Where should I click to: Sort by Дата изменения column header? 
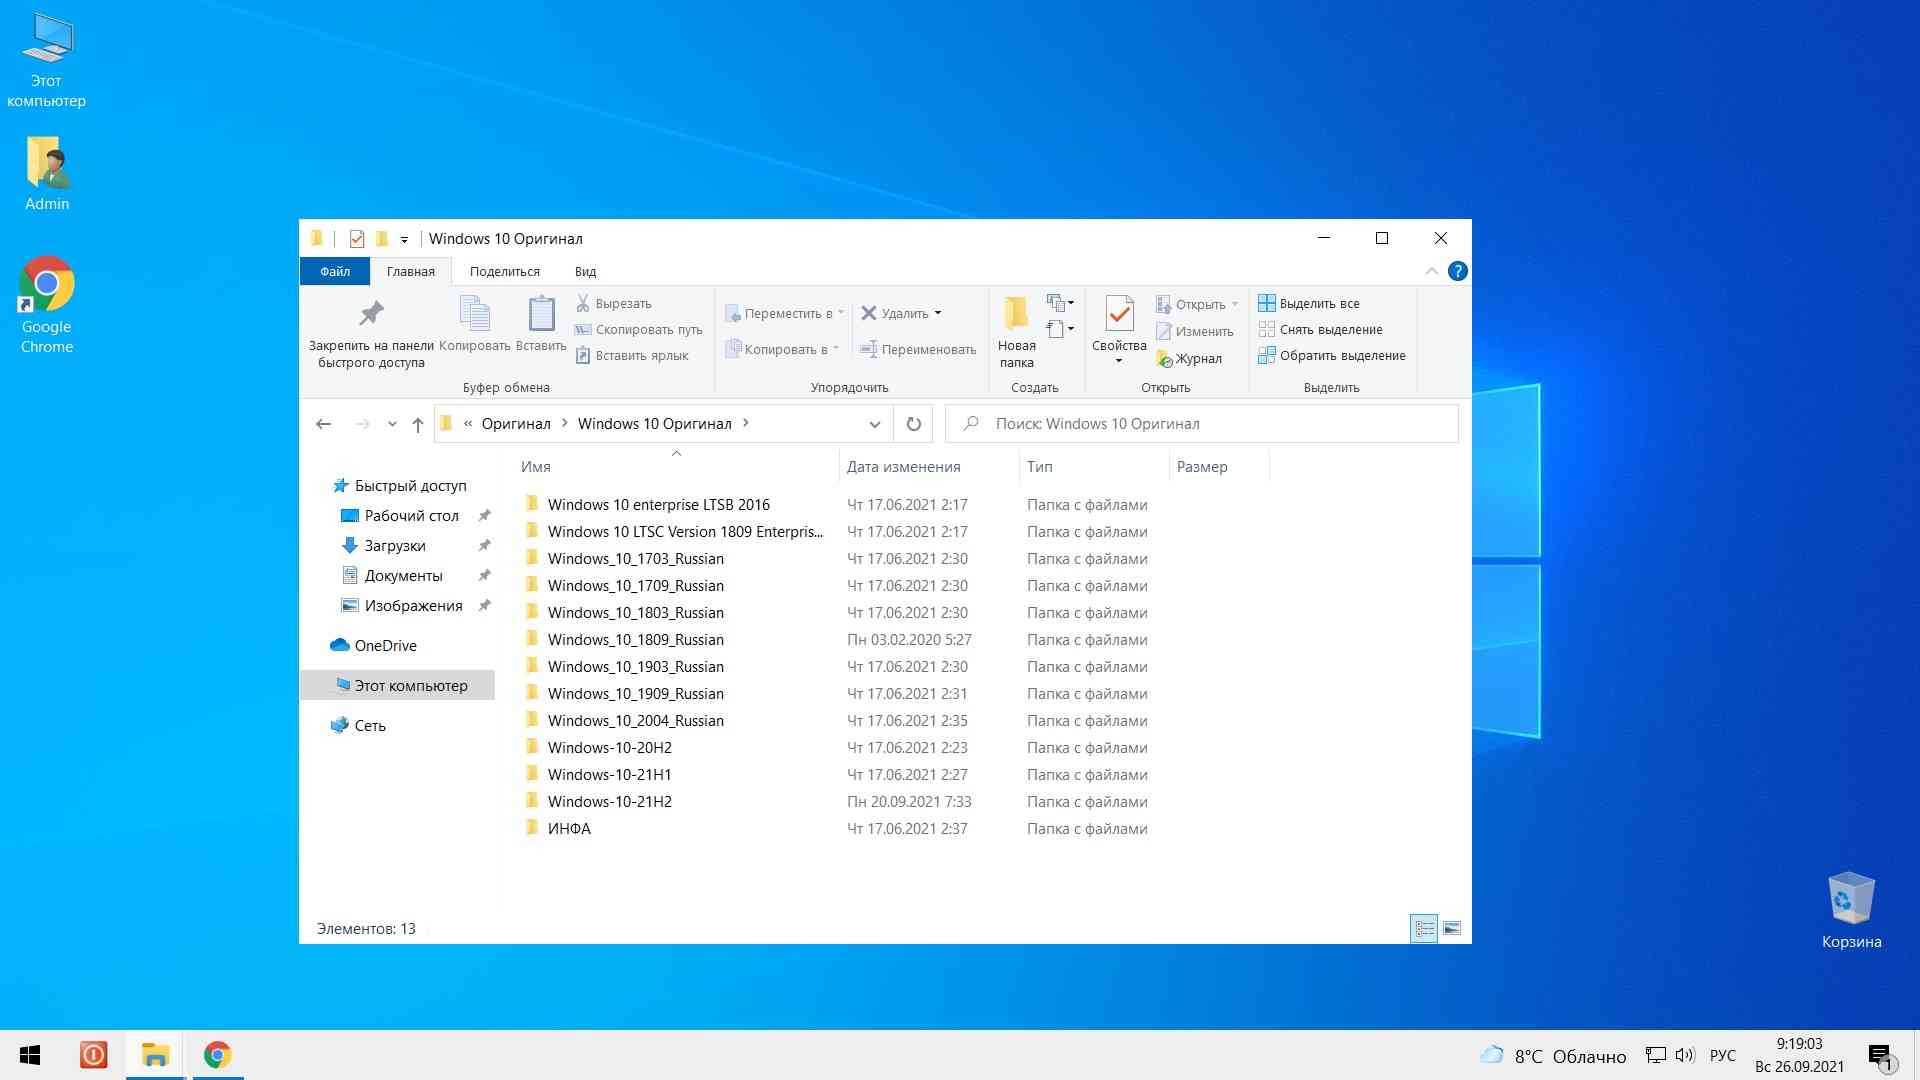pos(929,467)
